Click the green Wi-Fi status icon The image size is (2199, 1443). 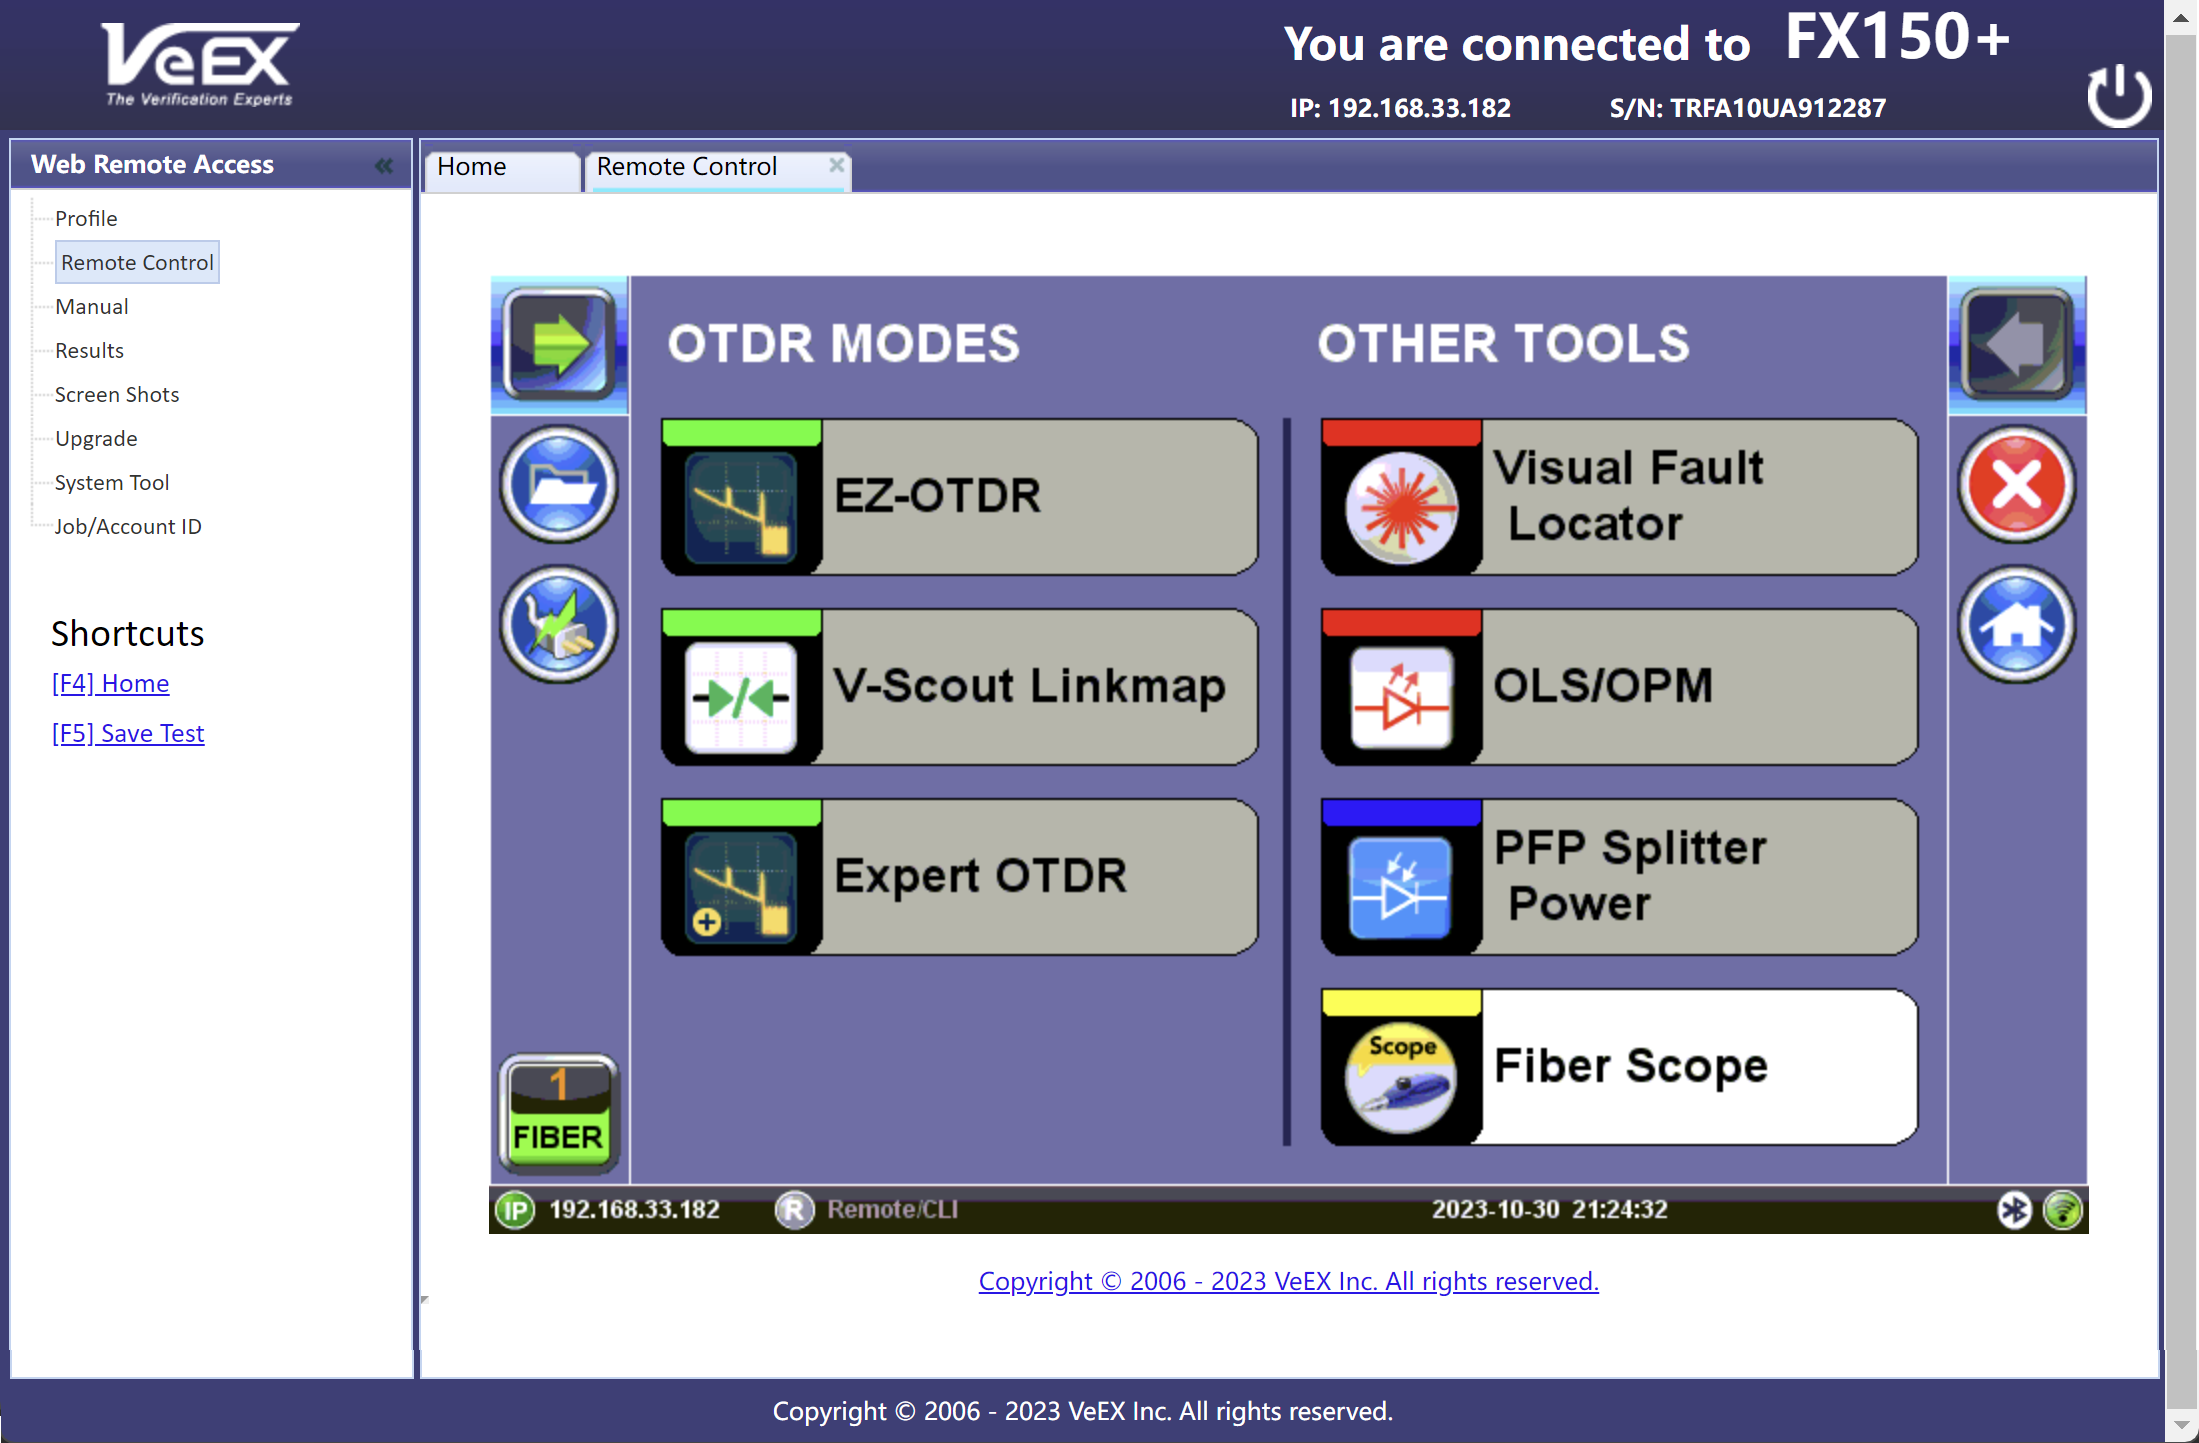(x=2063, y=1210)
